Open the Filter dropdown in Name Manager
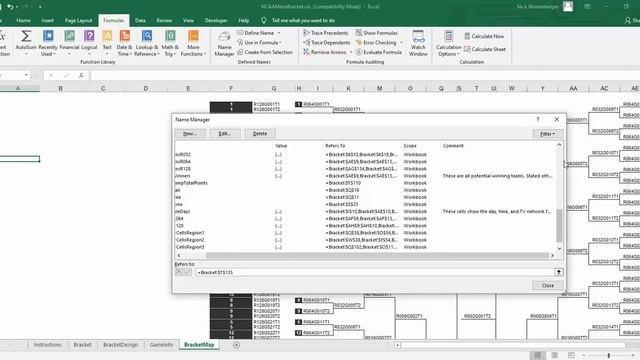Screen dimensions: 640x360 (548, 134)
